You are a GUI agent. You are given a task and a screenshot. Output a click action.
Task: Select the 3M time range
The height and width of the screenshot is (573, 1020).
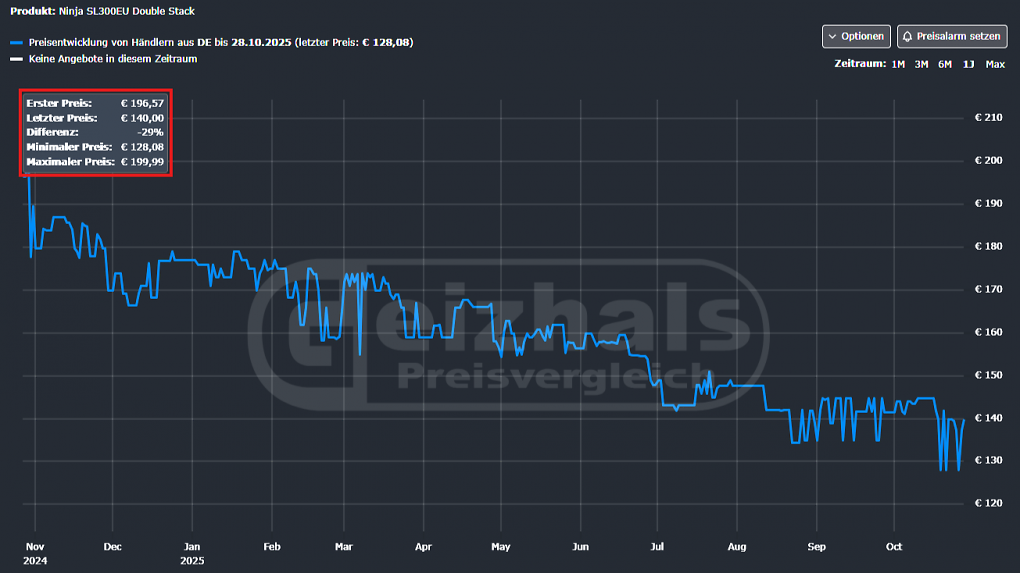921,64
